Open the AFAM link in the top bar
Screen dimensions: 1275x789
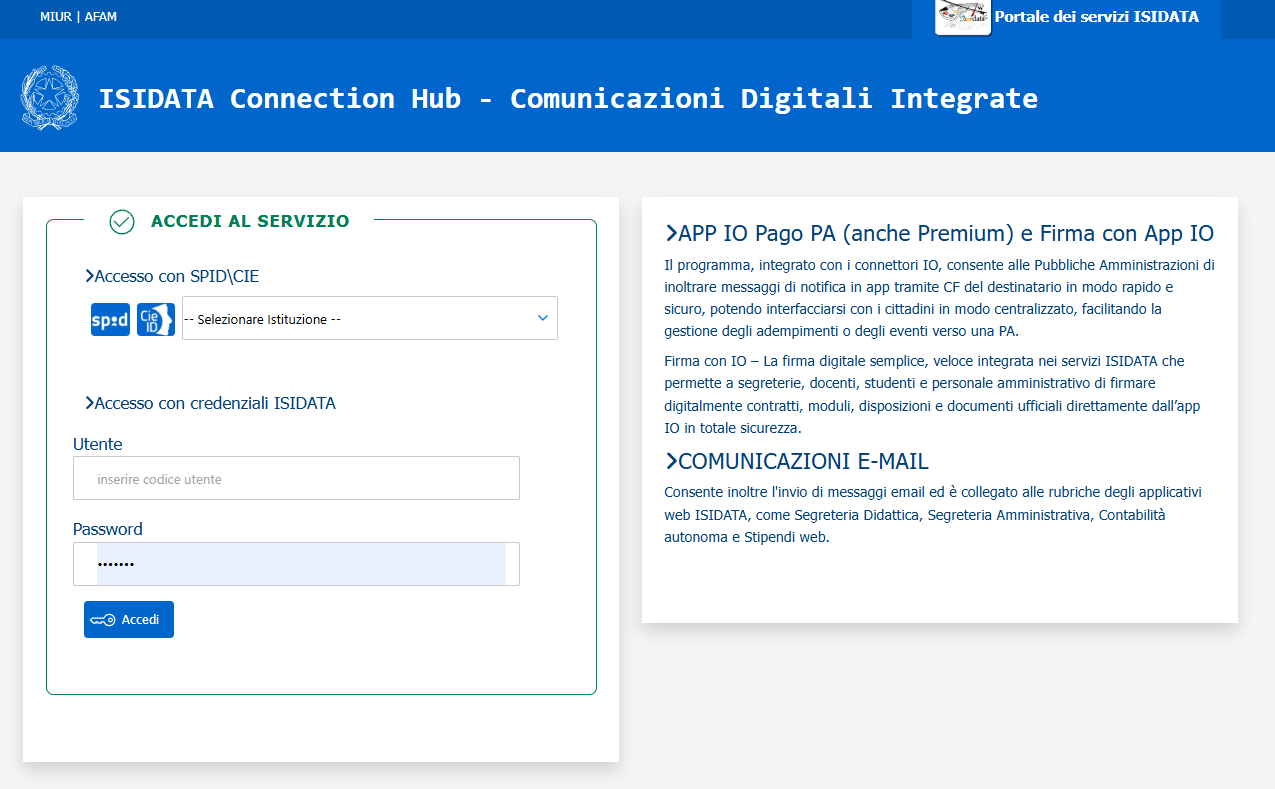[x=100, y=16]
